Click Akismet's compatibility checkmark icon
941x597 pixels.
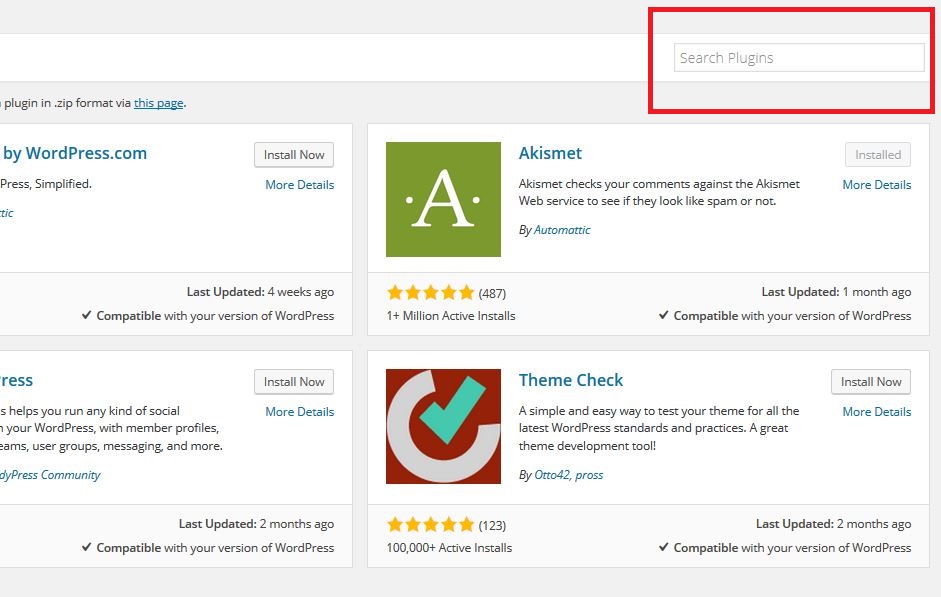(664, 315)
